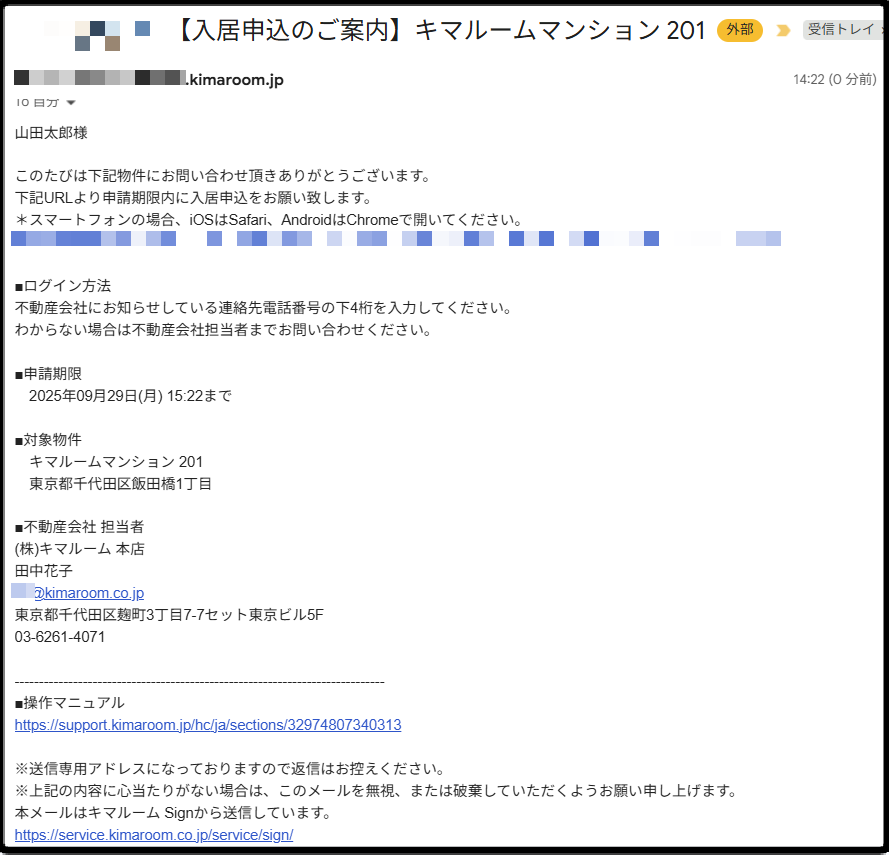Click the yellow importance marker arrow
Screen dimensions: 889x855
click(783, 30)
